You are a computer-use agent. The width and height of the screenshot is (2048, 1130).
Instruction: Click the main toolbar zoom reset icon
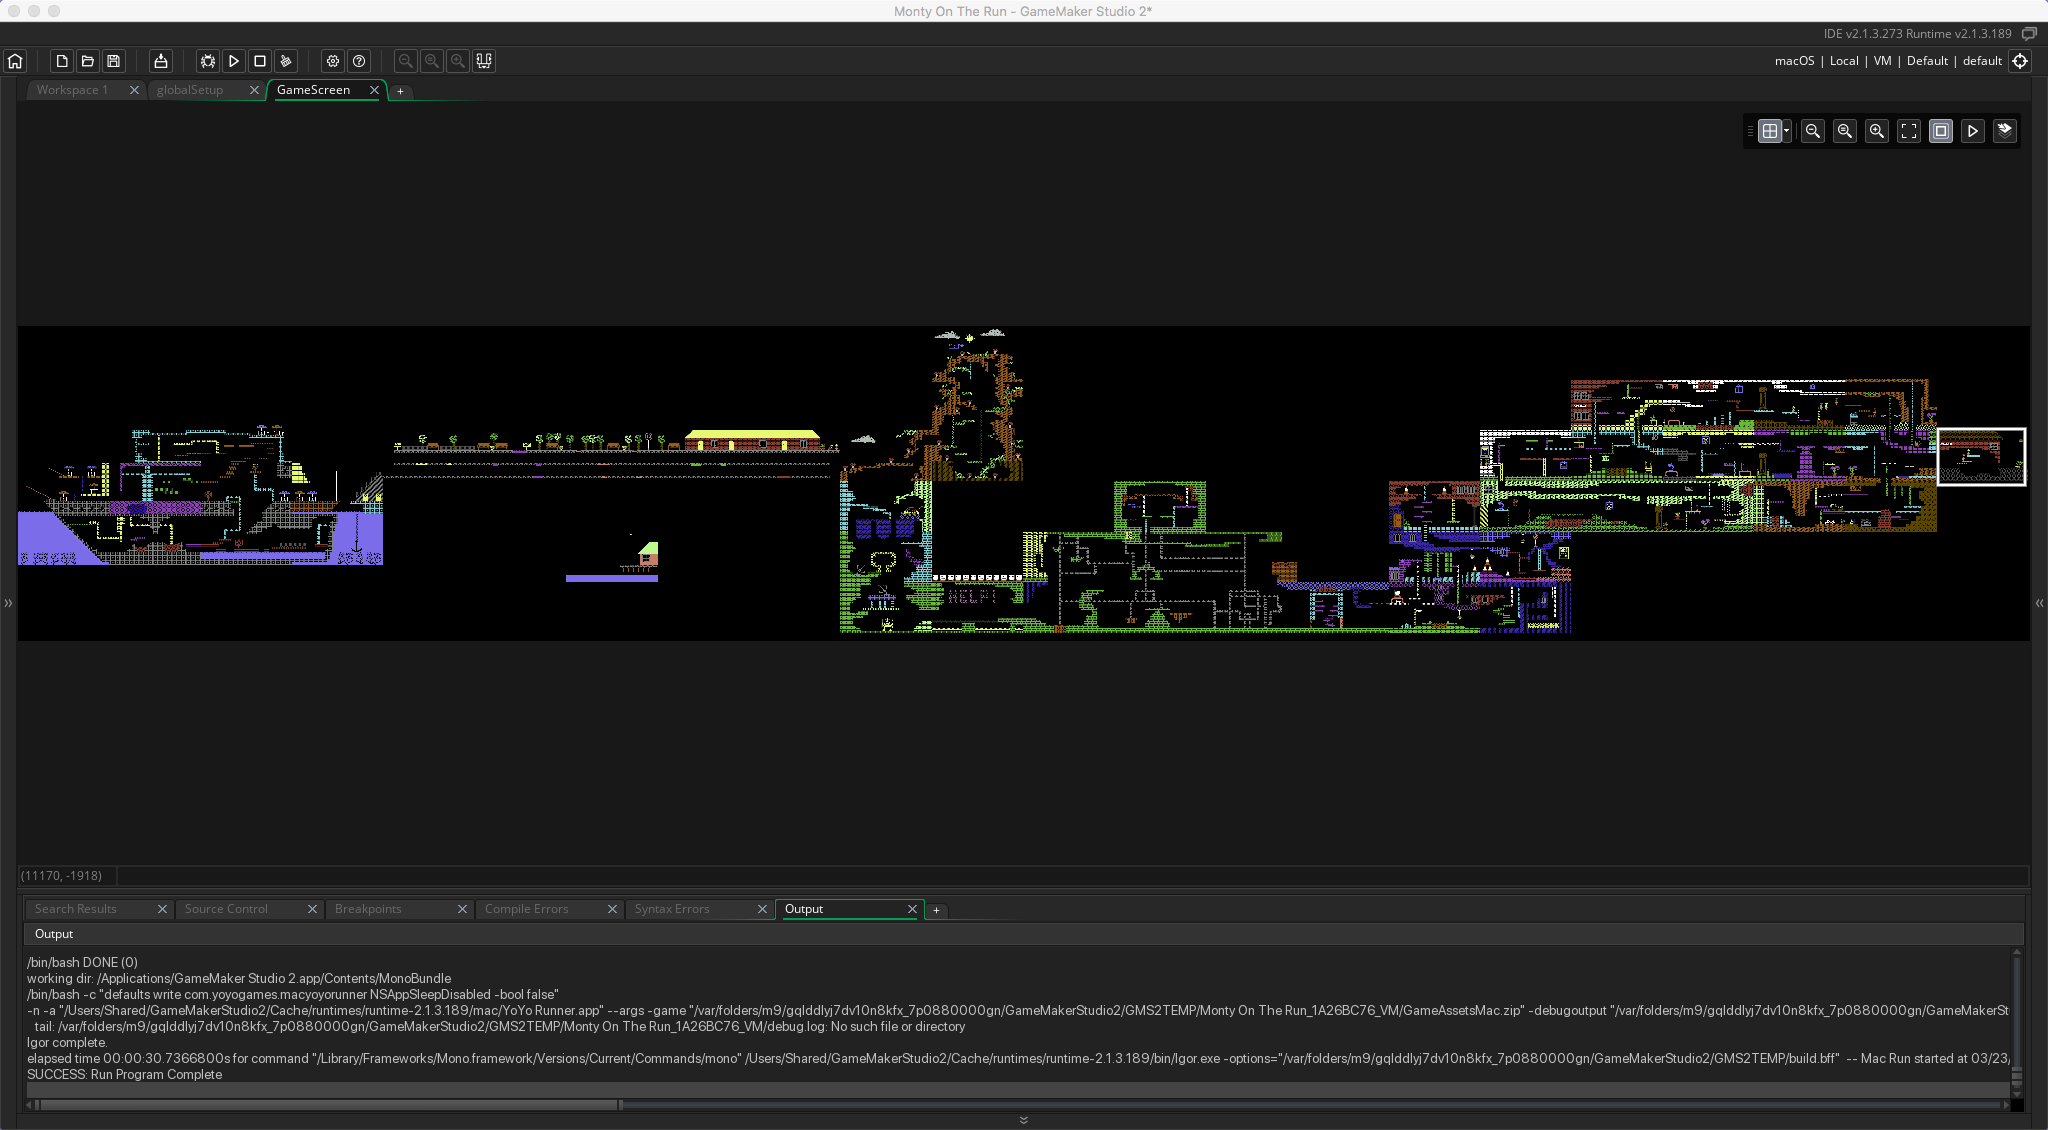coord(432,61)
